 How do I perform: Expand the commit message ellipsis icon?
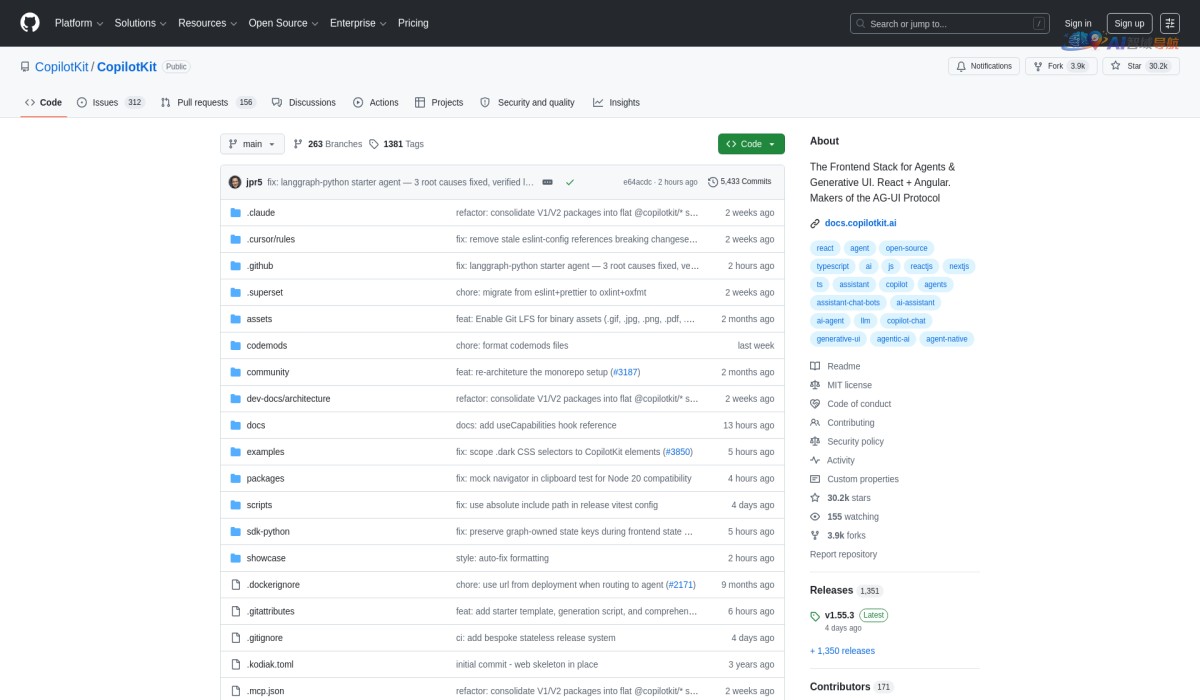[x=547, y=182]
